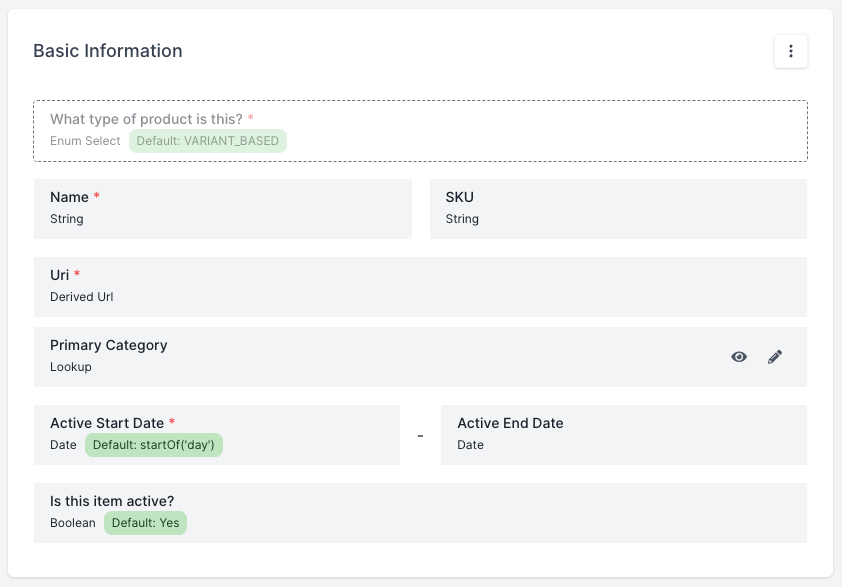The image size is (842, 587).
Task: Click the Uri field label text
Action: (60, 275)
